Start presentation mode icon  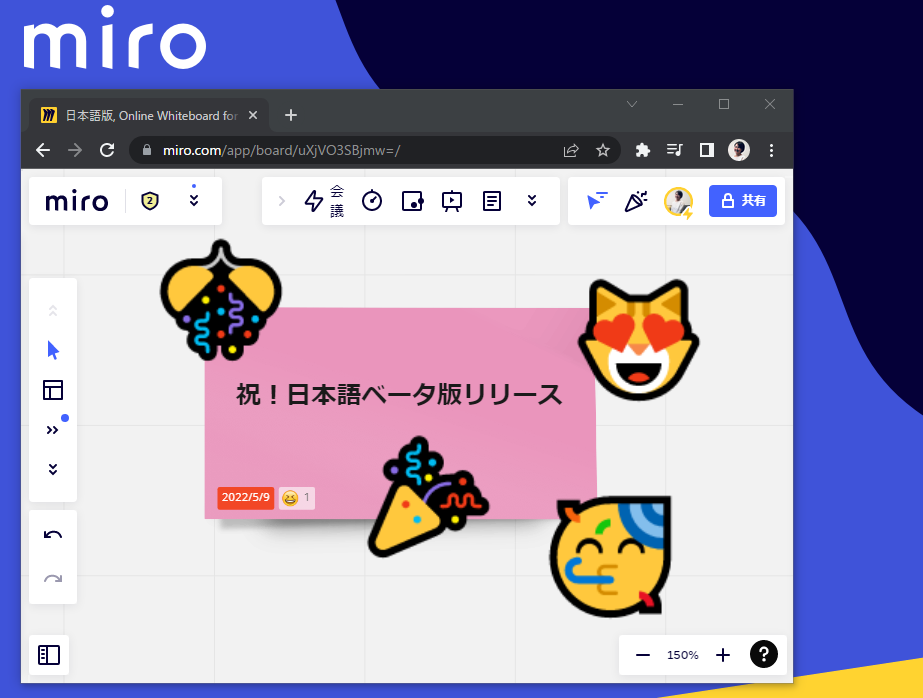click(451, 201)
